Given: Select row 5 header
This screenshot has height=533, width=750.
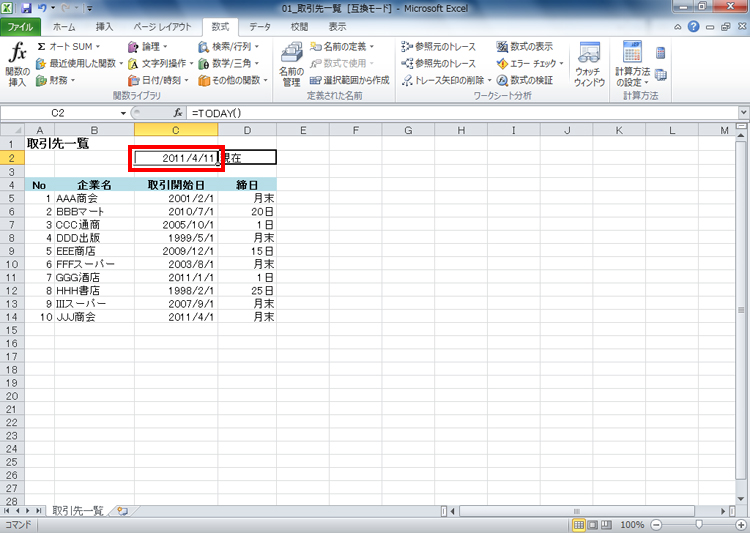Looking at the screenshot, I should [x=12, y=198].
